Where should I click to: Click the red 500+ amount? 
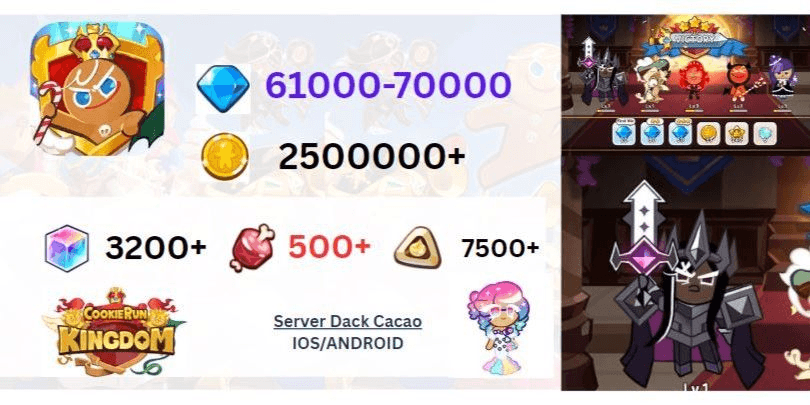pos(329,246)
